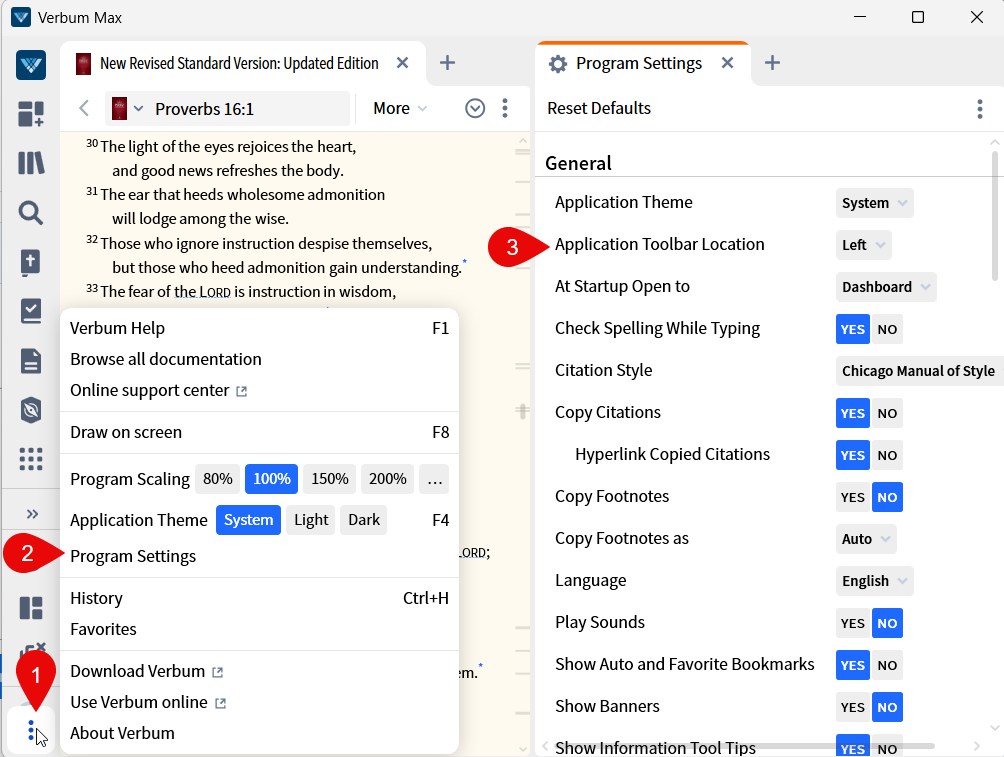1004x757 pixels.
Task: Click the Download Verbum link
Action: pos(259,671)
